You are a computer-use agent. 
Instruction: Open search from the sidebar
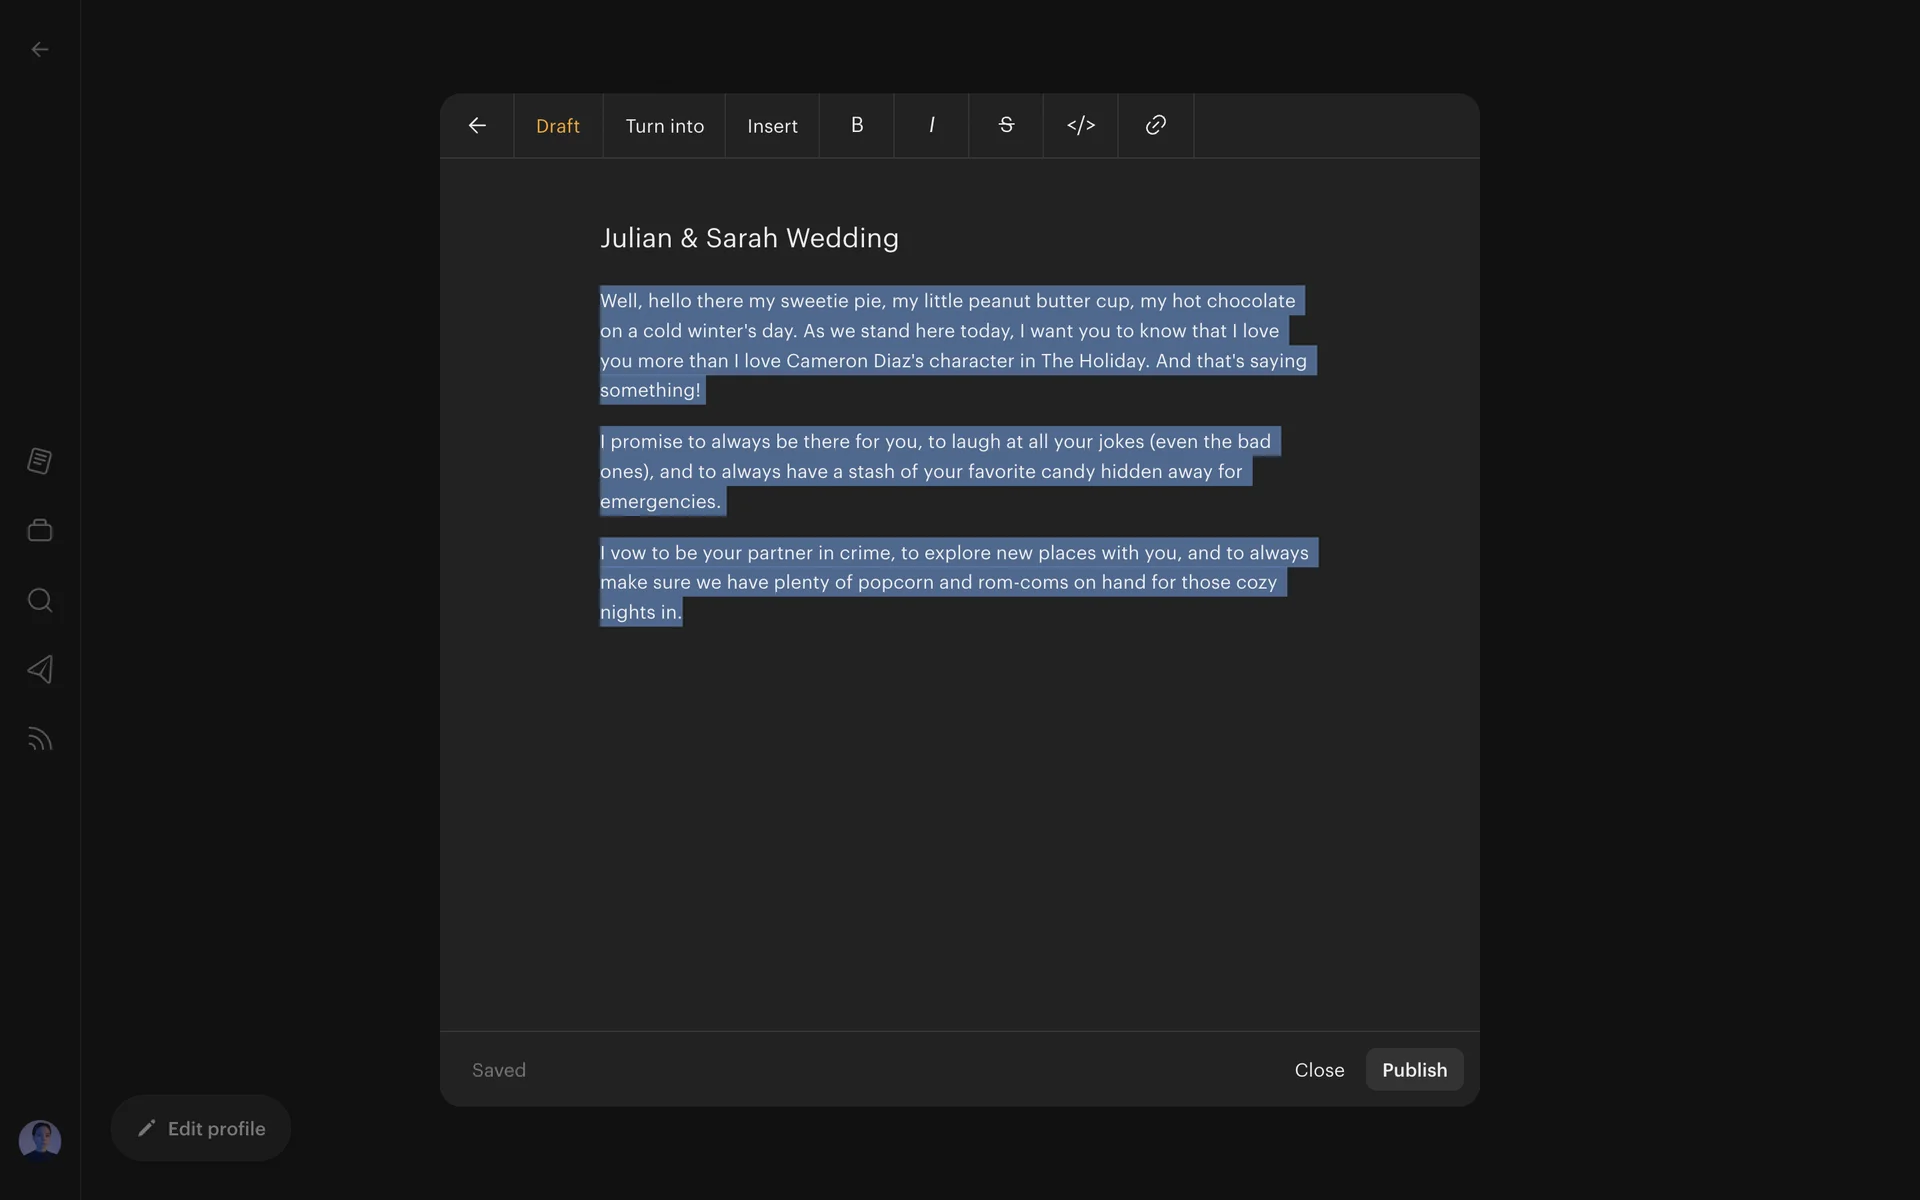click(40, 600)
